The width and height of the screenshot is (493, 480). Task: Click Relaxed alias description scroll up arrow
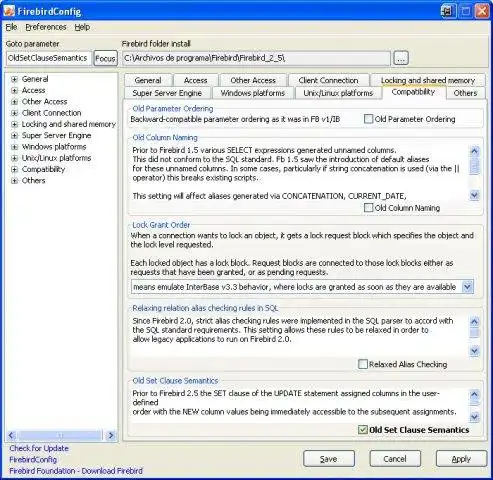(x=474, y=322)
